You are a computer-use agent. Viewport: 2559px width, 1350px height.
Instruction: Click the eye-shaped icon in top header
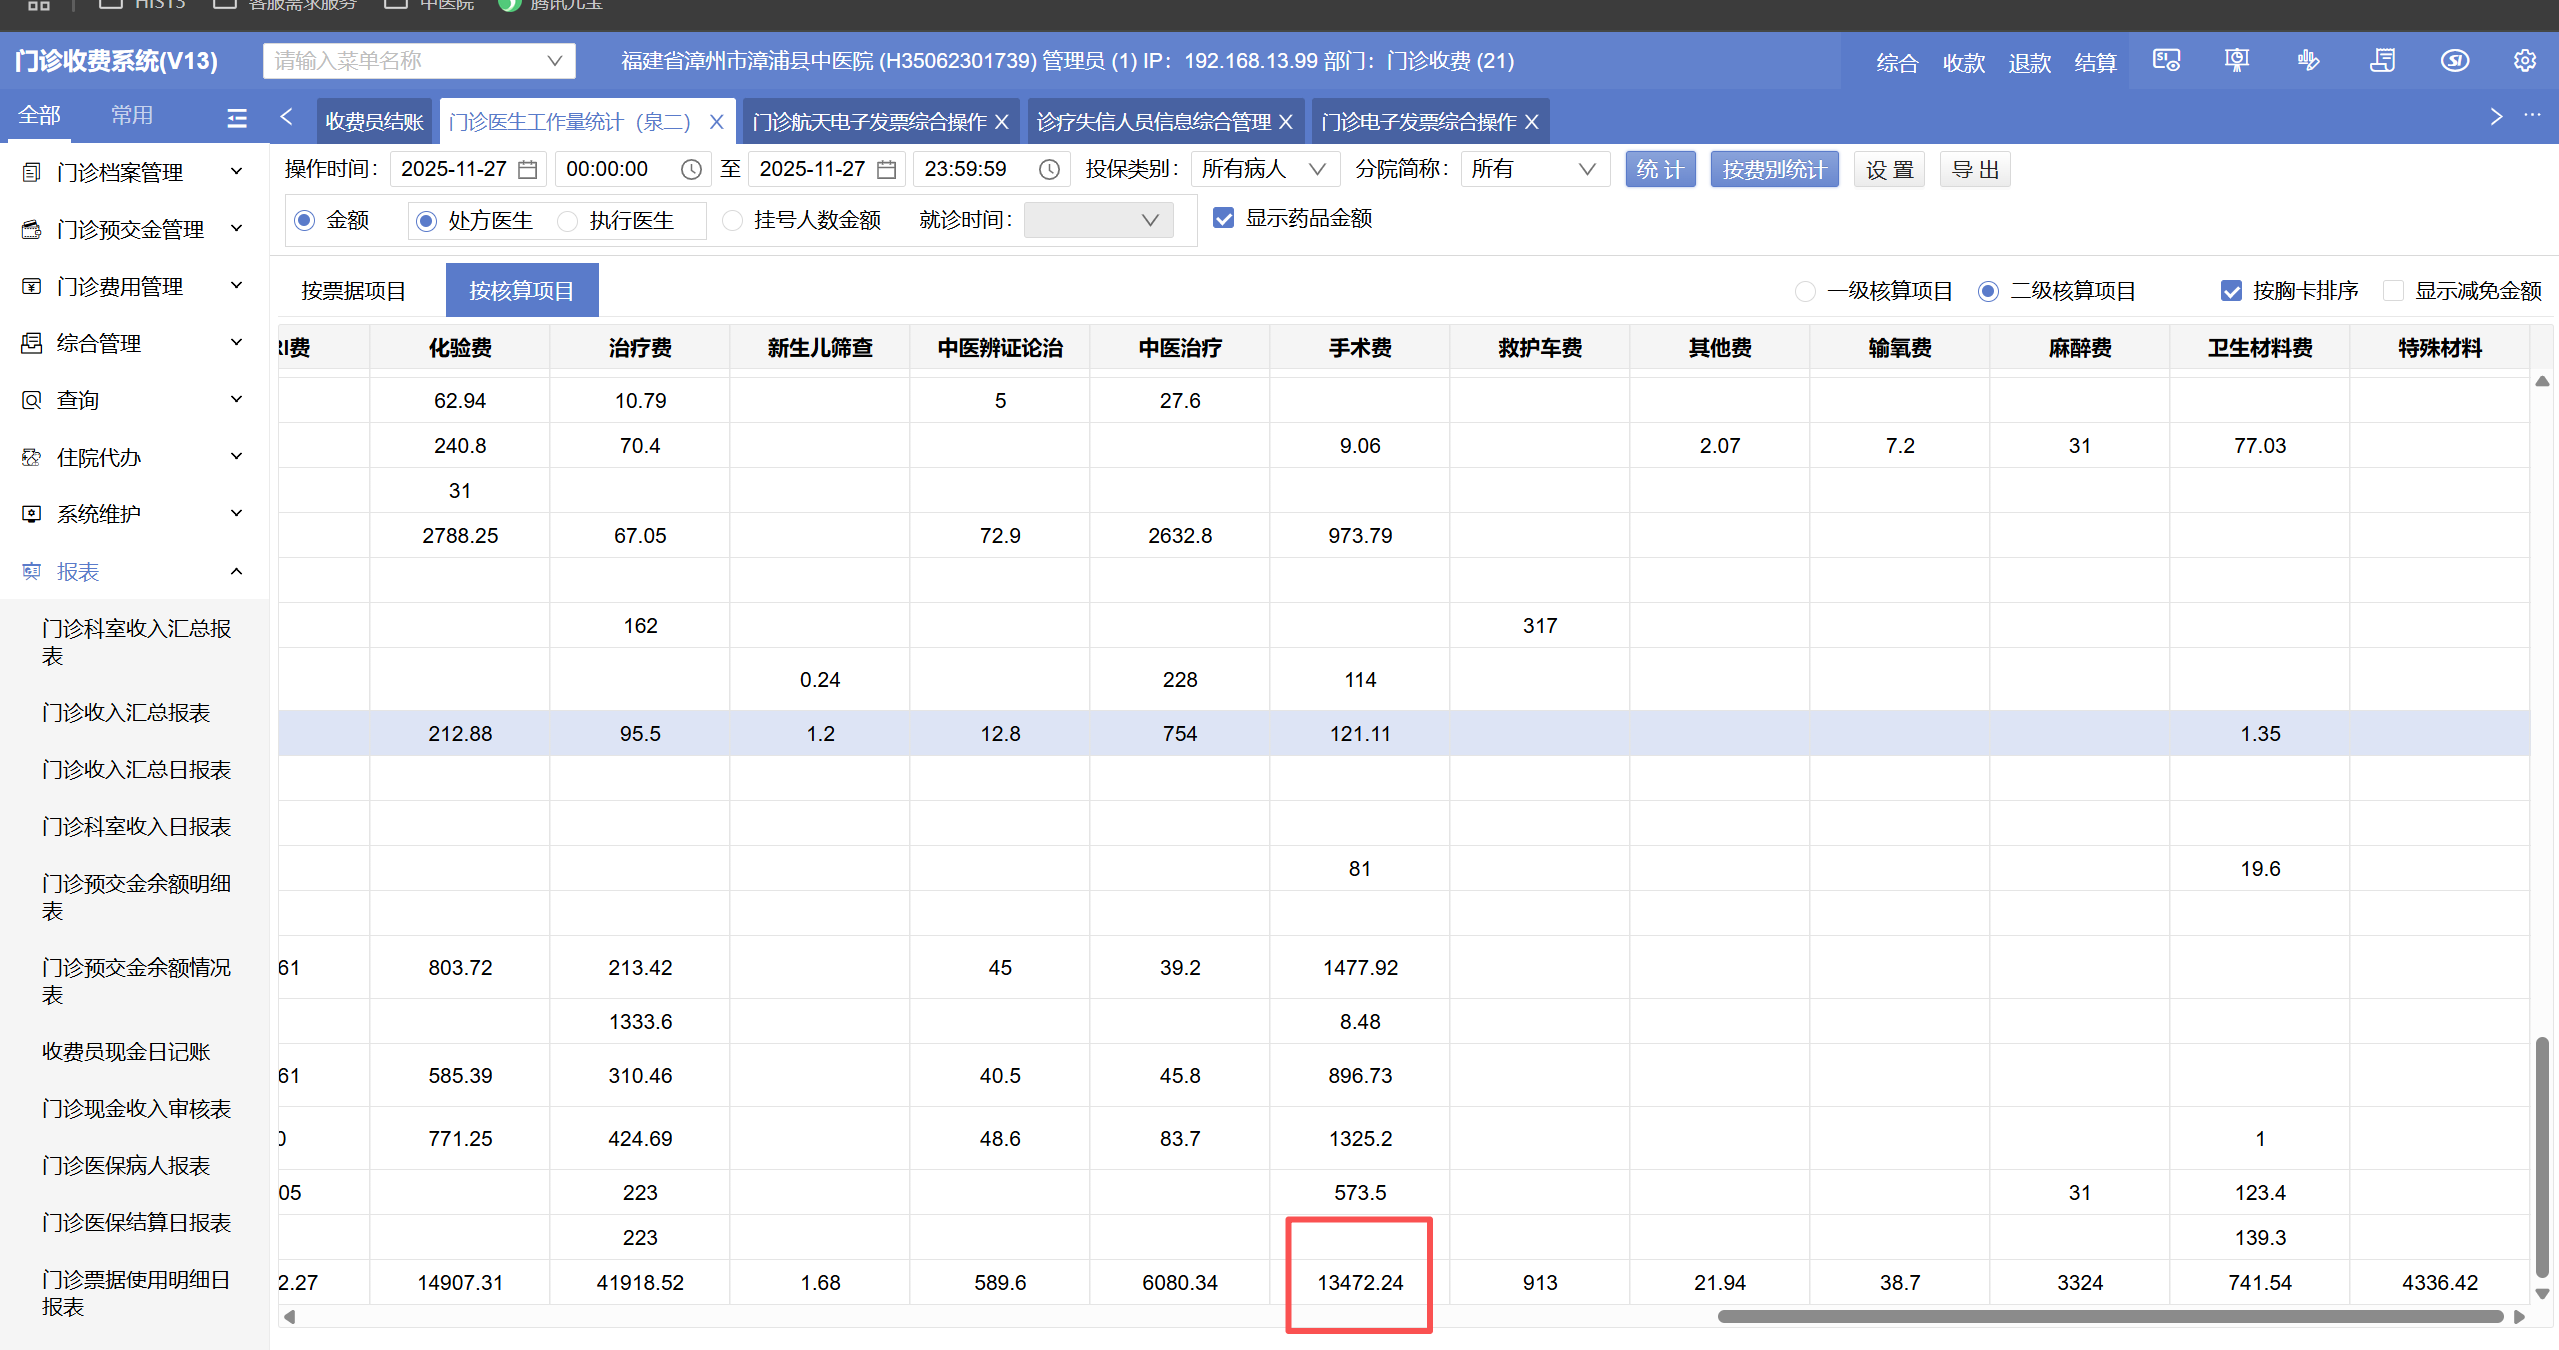pyautogui.click(x=2454, y=61)
